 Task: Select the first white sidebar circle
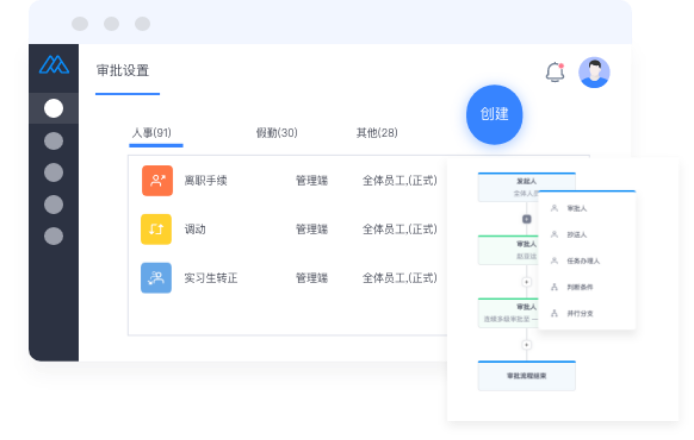pos(54,108)
